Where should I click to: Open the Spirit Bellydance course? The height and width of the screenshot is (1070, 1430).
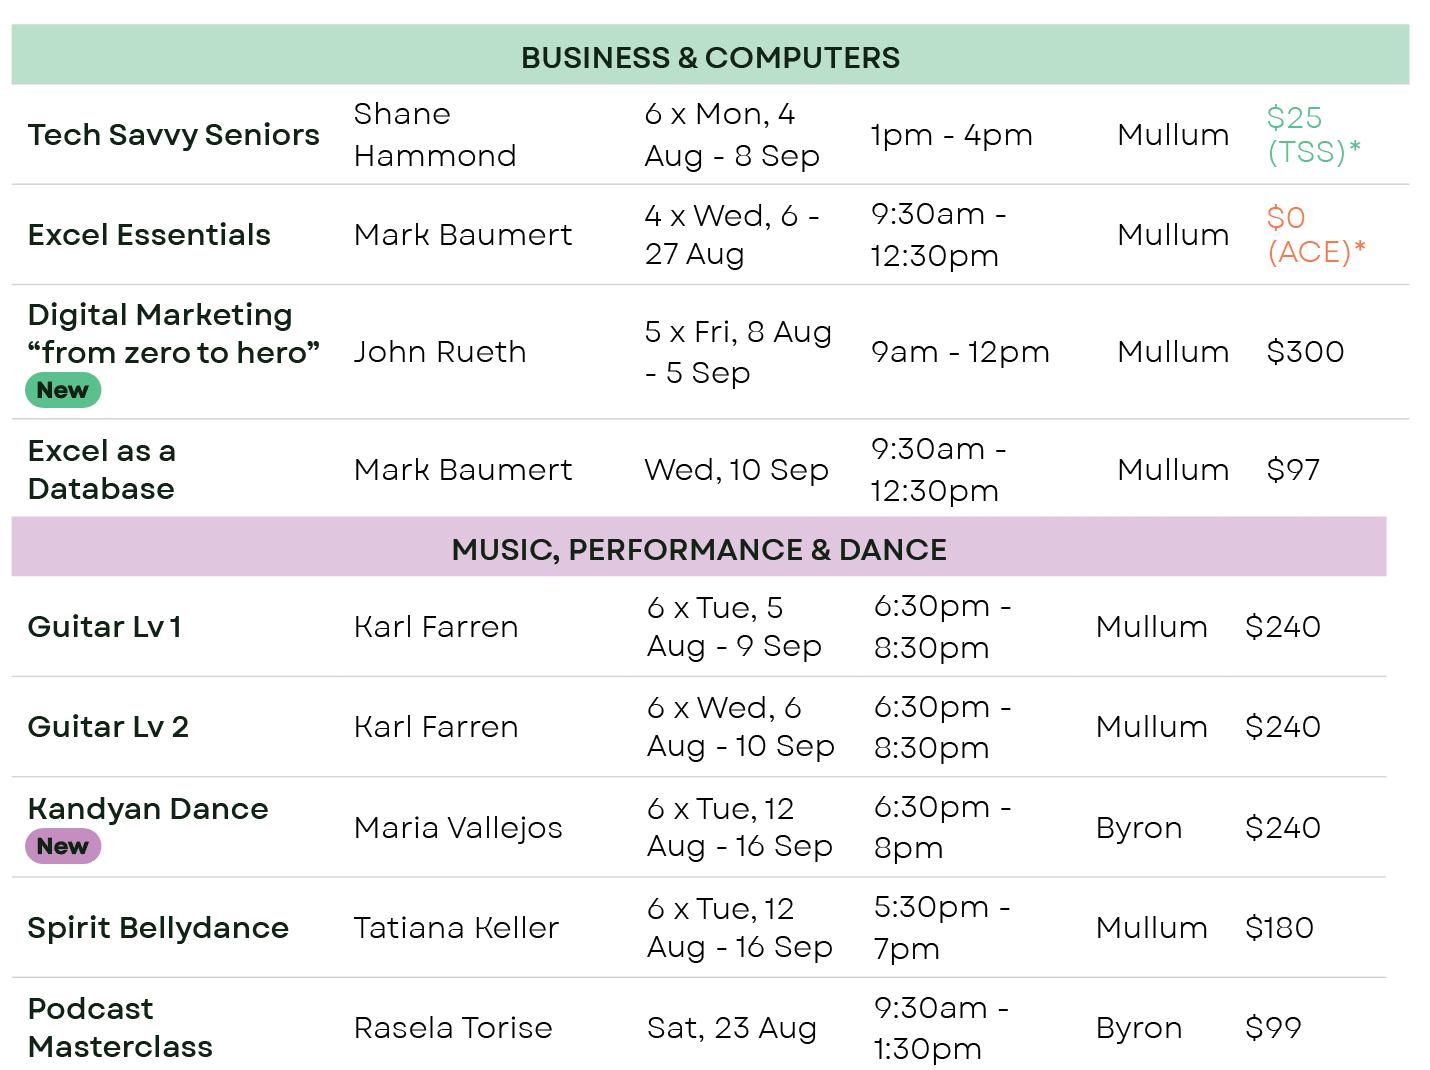click(x=158, y=928)
